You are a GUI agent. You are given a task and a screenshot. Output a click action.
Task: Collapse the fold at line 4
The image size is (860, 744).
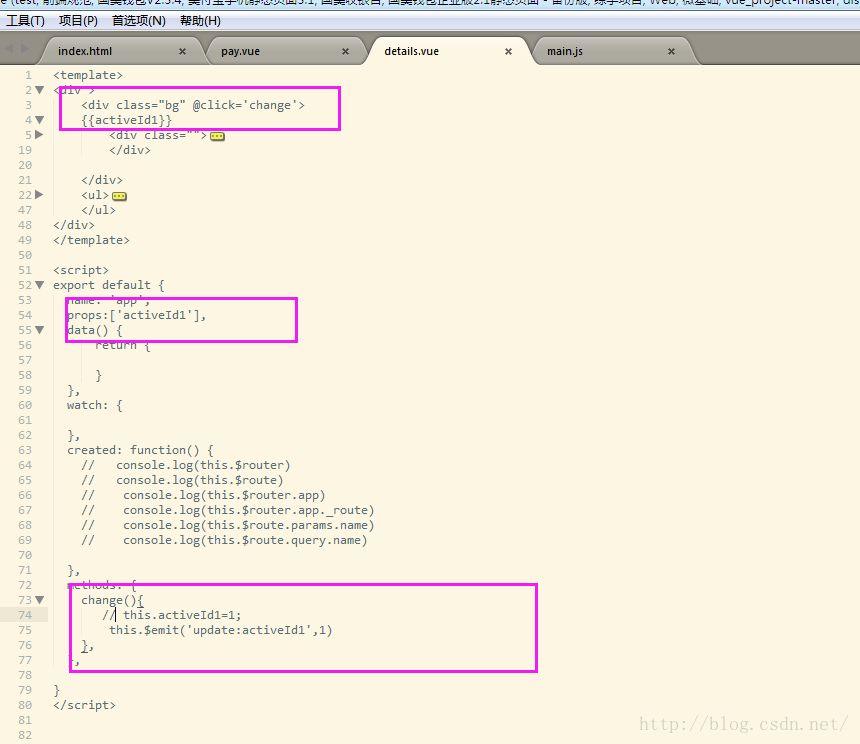(x=39, y=120)
